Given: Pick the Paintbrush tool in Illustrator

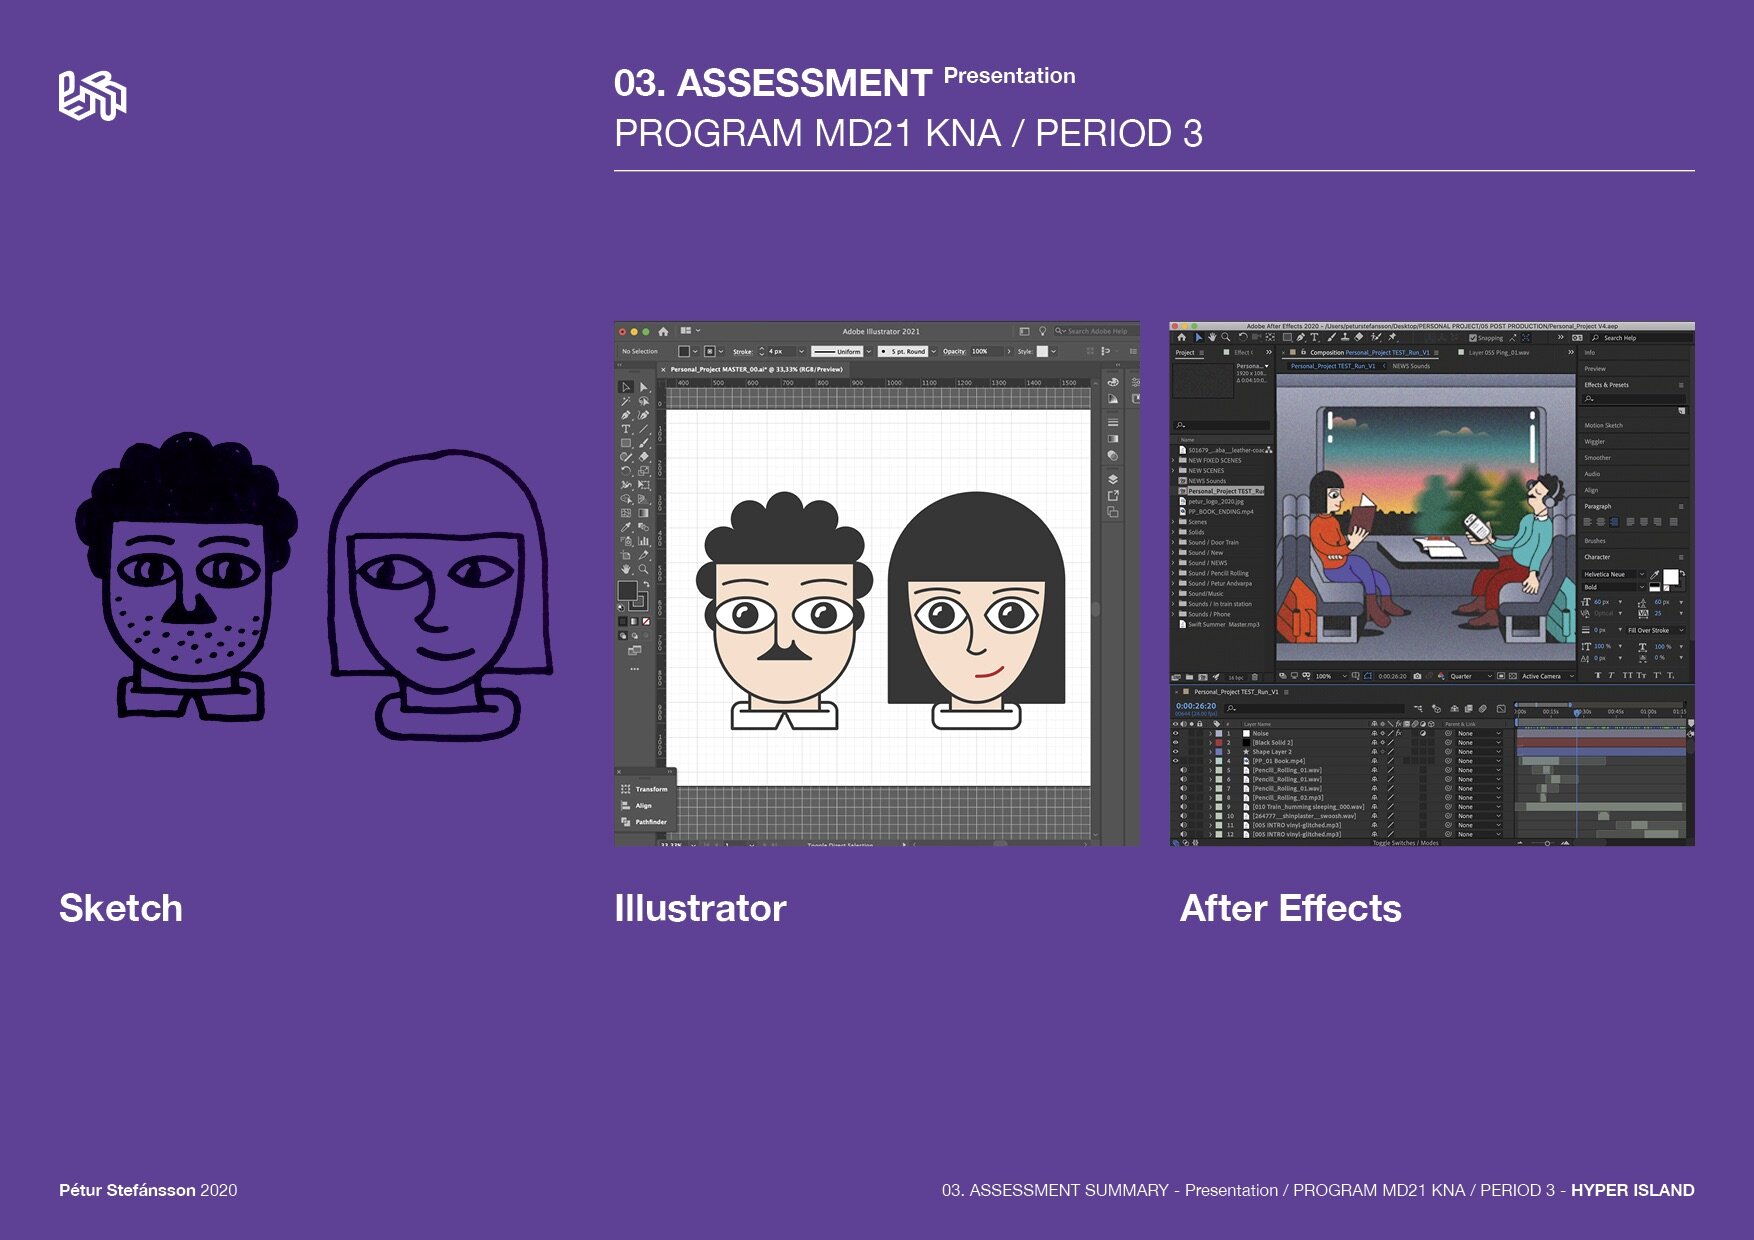Looking at the screenshot, I should 643,443.
